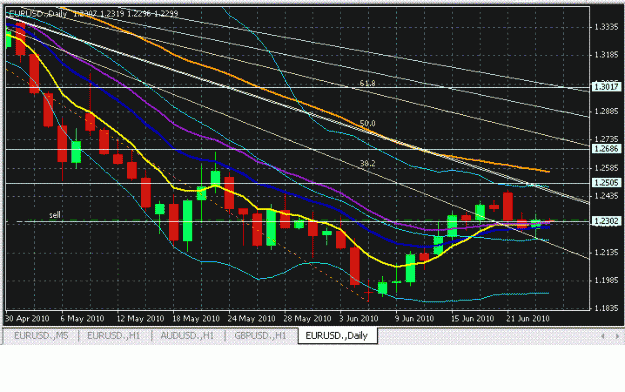Open the AUDUSD.,H1 chart tab
Viewport: 625px width, 392px height.
click(187, 336)
